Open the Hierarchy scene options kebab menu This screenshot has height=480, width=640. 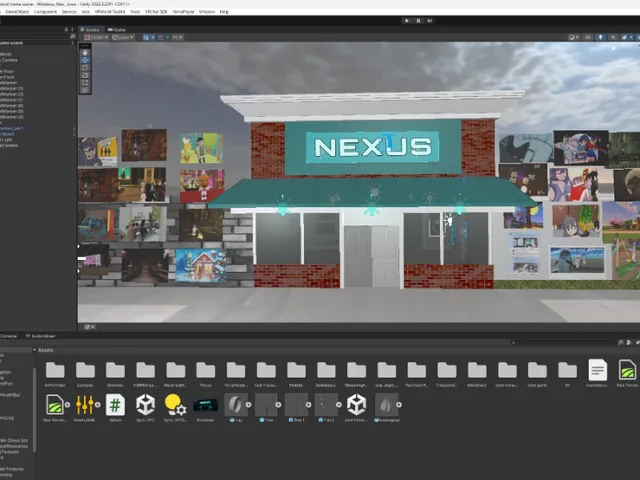[73, 43]
